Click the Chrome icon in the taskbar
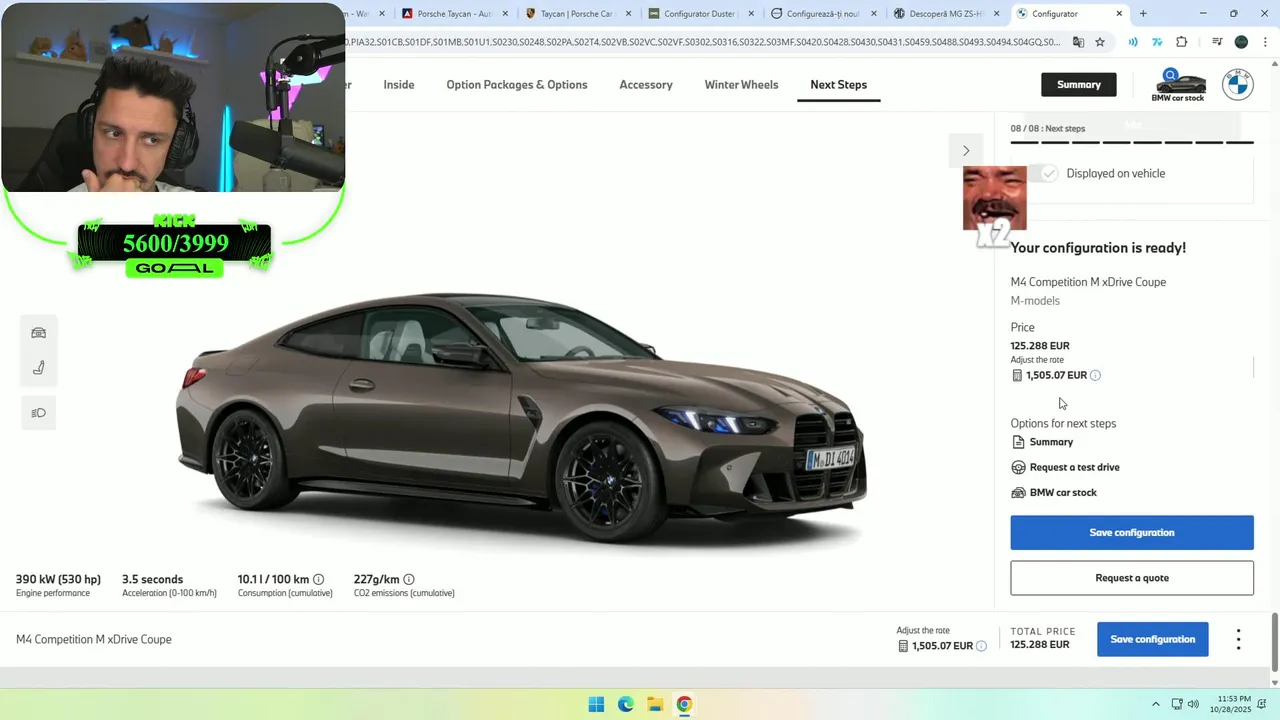Viewport: 1280px width, 720px height. tap(684, 704)
